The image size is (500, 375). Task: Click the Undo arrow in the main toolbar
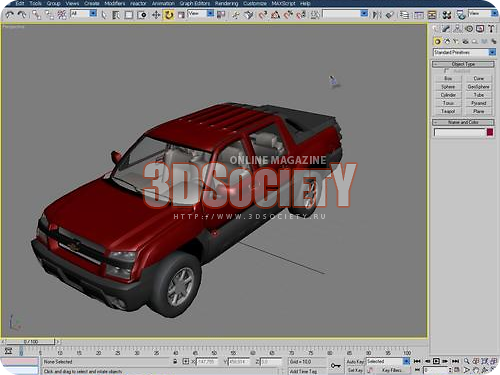coord(10,15)
